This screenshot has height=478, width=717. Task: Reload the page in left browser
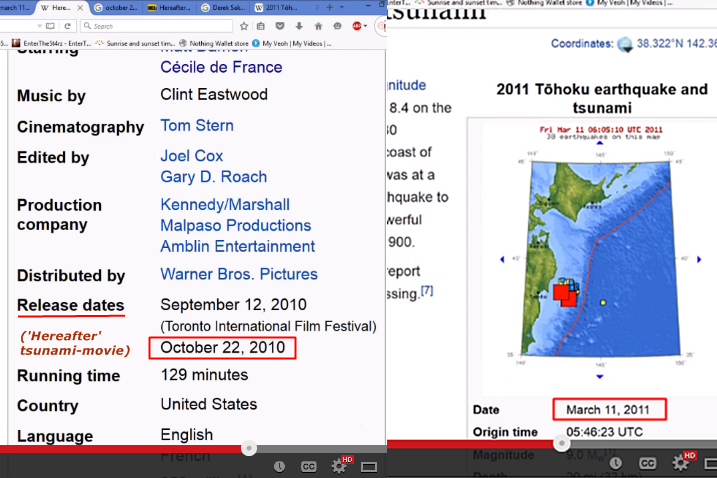click(67, 26)
